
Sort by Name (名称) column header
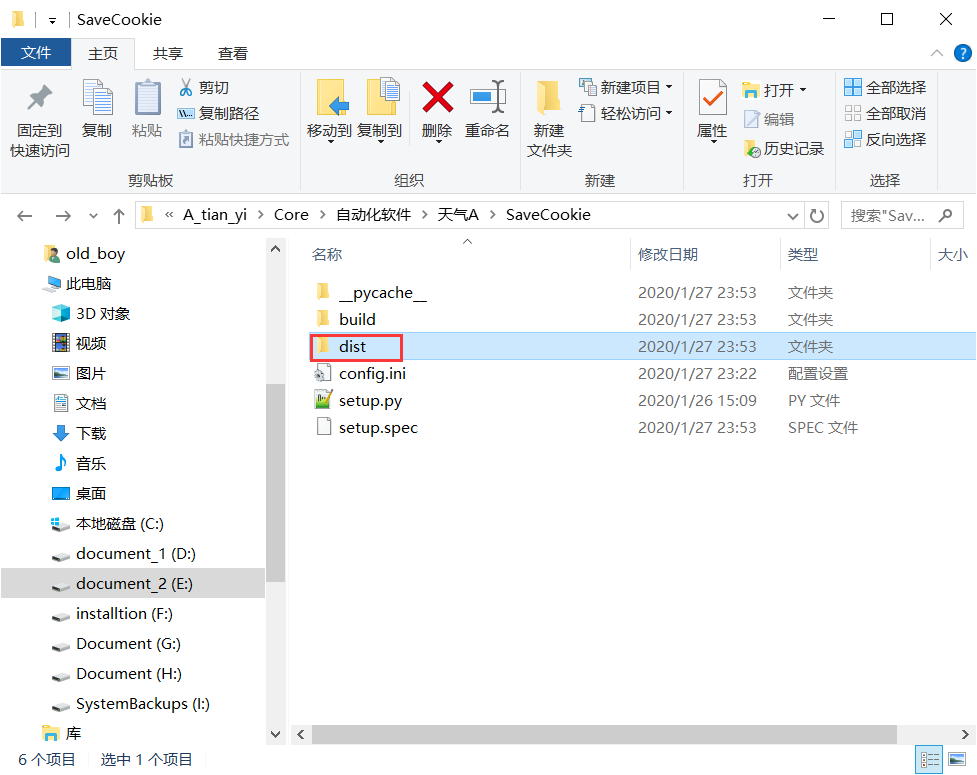point(326,255)
